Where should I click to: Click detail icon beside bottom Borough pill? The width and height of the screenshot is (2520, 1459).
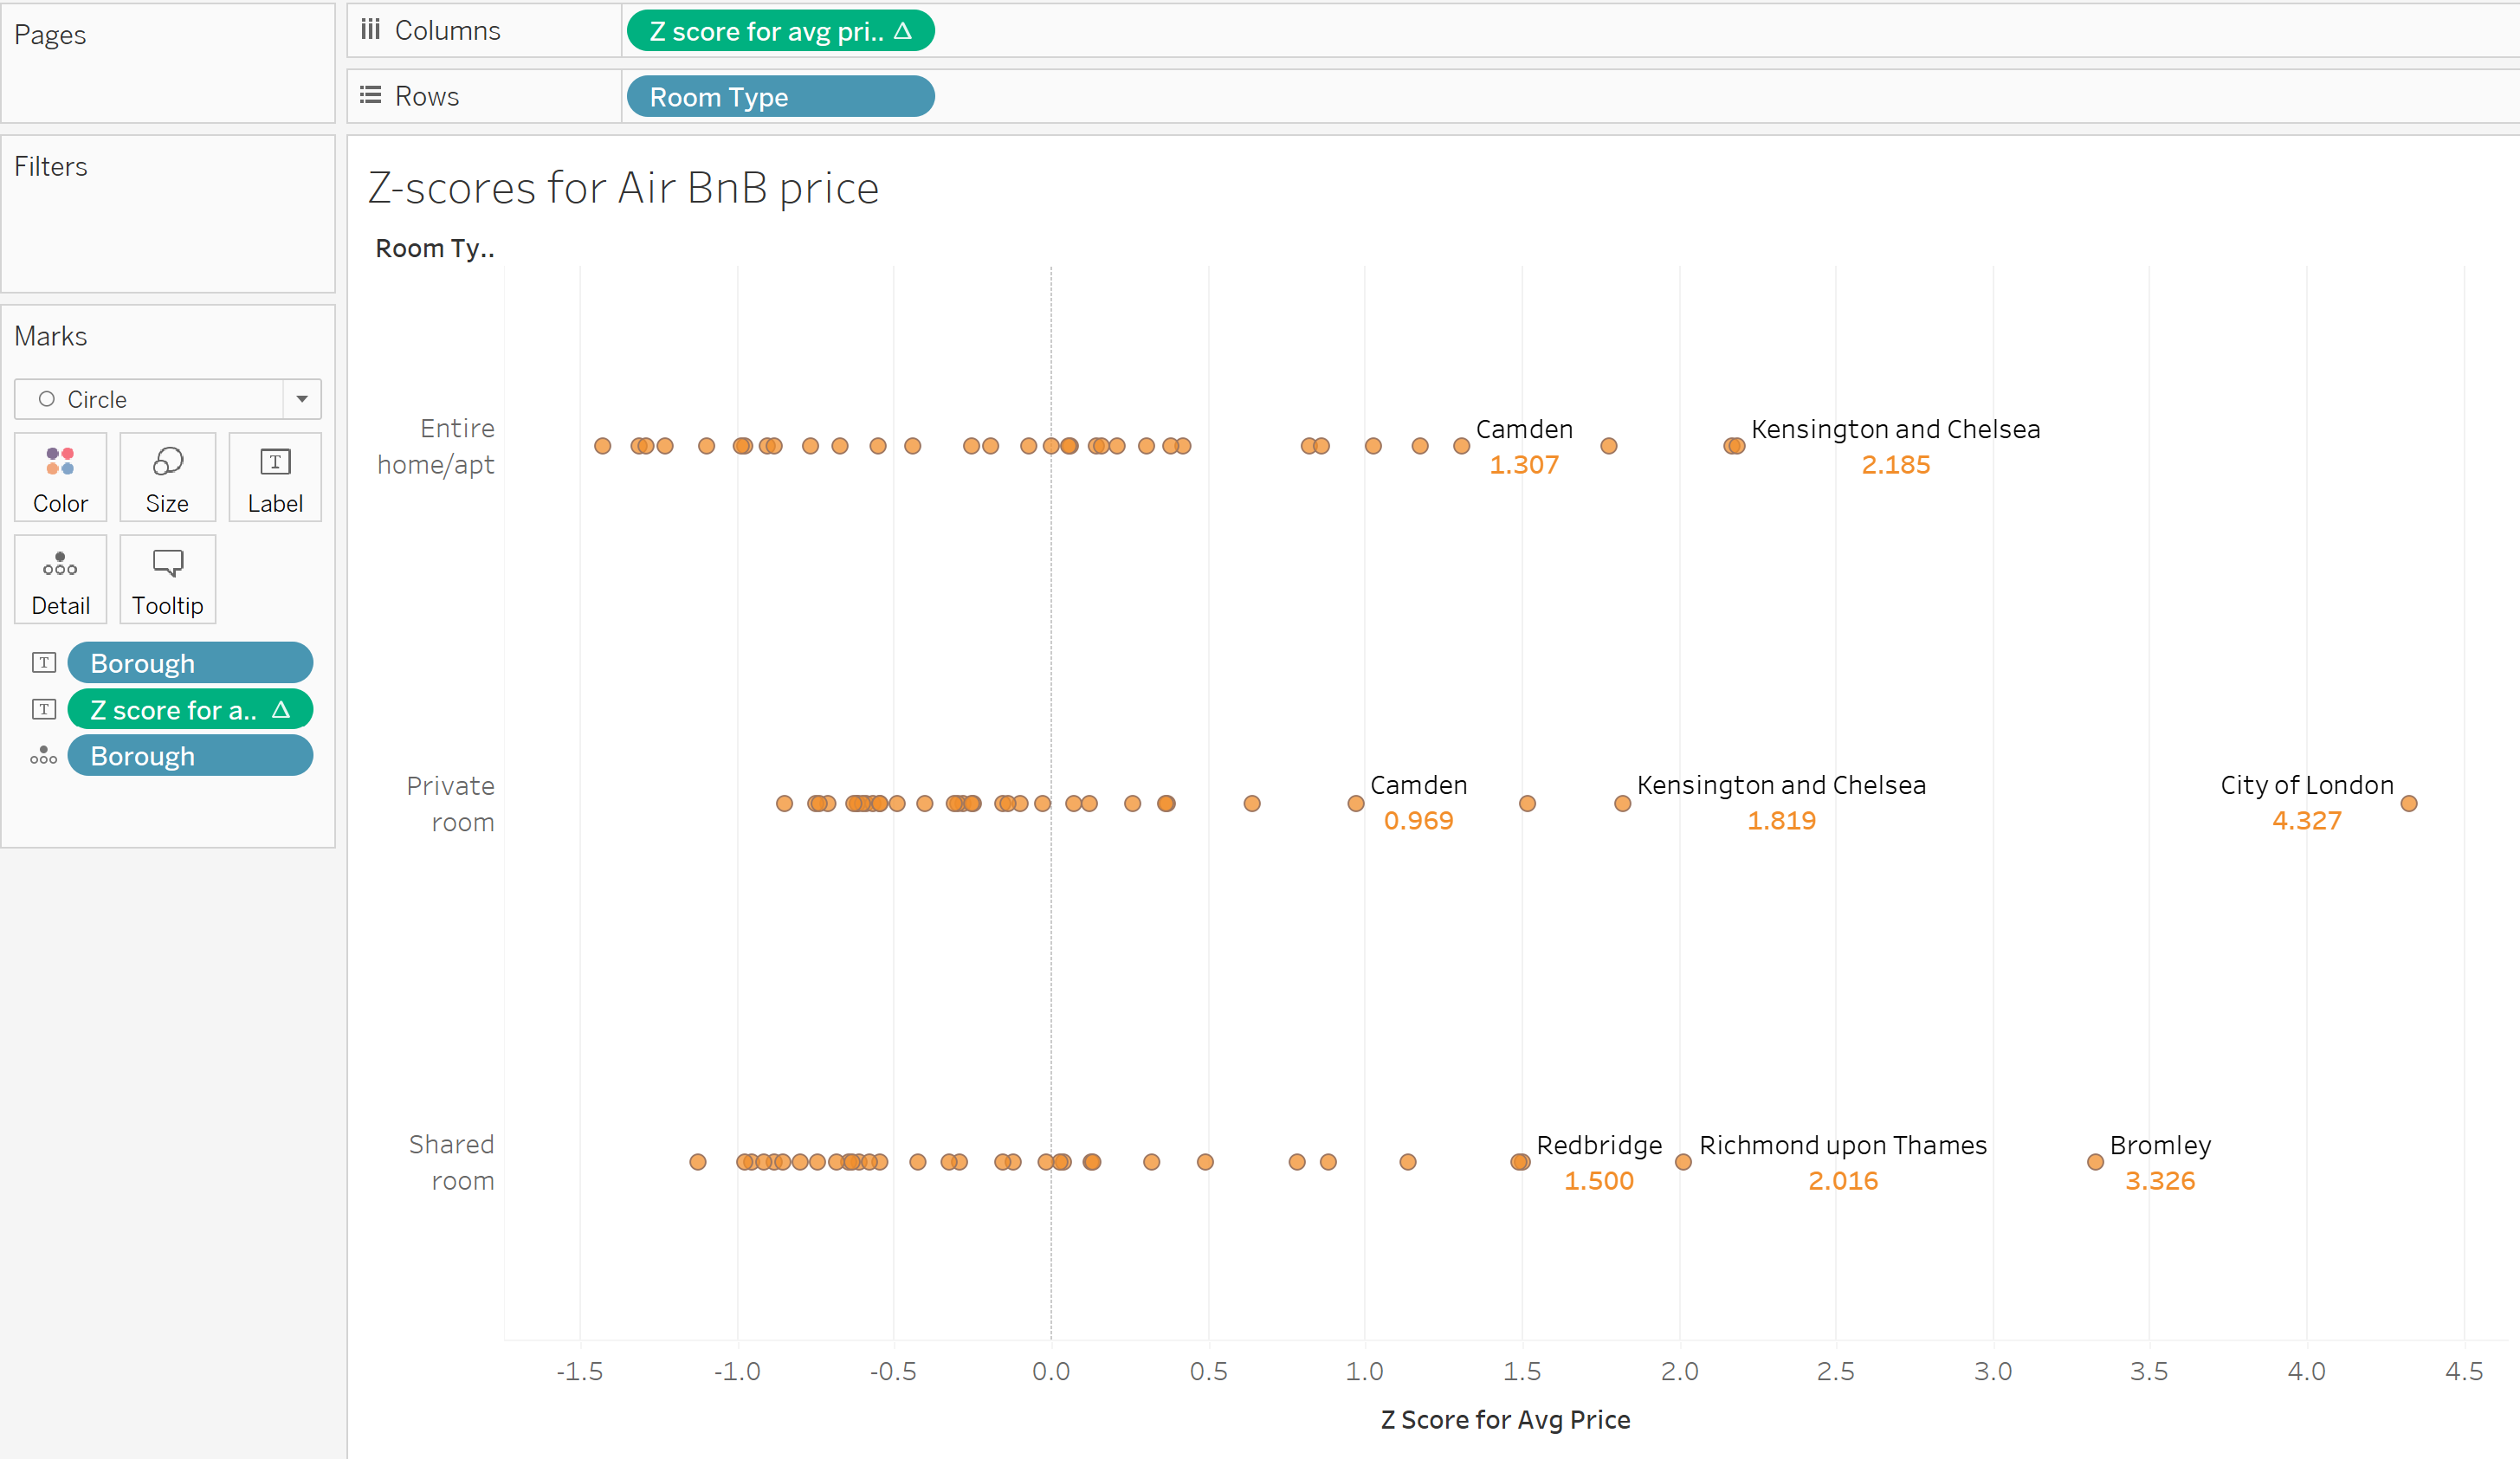[x=43, y=756]
